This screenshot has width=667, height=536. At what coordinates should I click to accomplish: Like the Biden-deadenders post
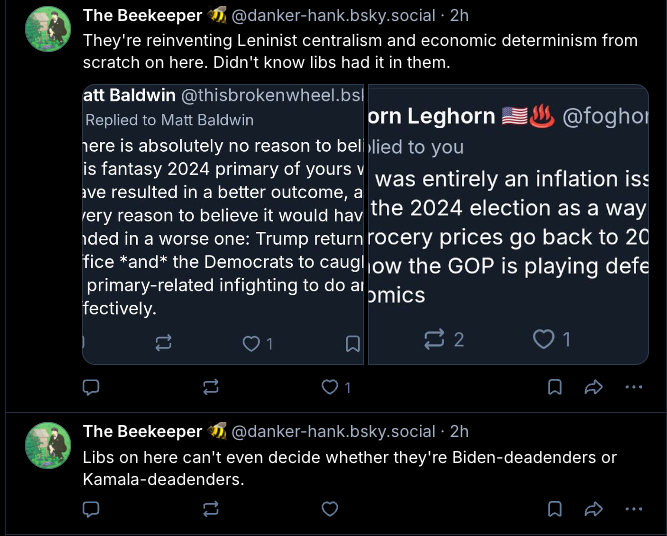[x=329, y=509]
